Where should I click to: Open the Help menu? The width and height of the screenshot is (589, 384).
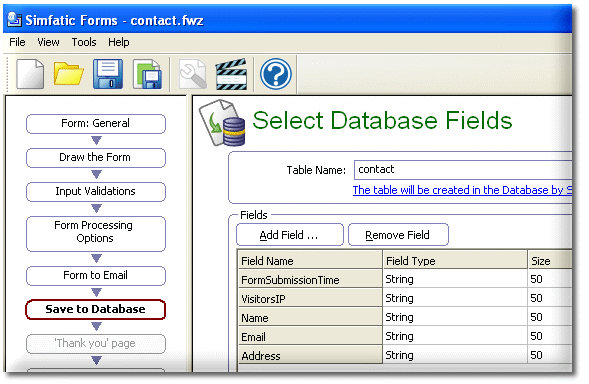(x=119, y=42)
